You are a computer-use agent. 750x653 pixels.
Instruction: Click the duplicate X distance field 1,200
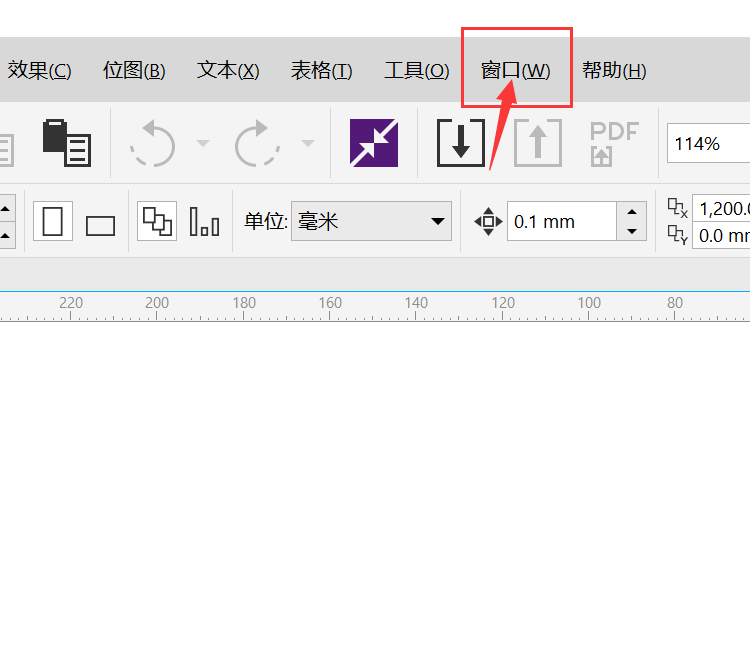pos(721,209)
